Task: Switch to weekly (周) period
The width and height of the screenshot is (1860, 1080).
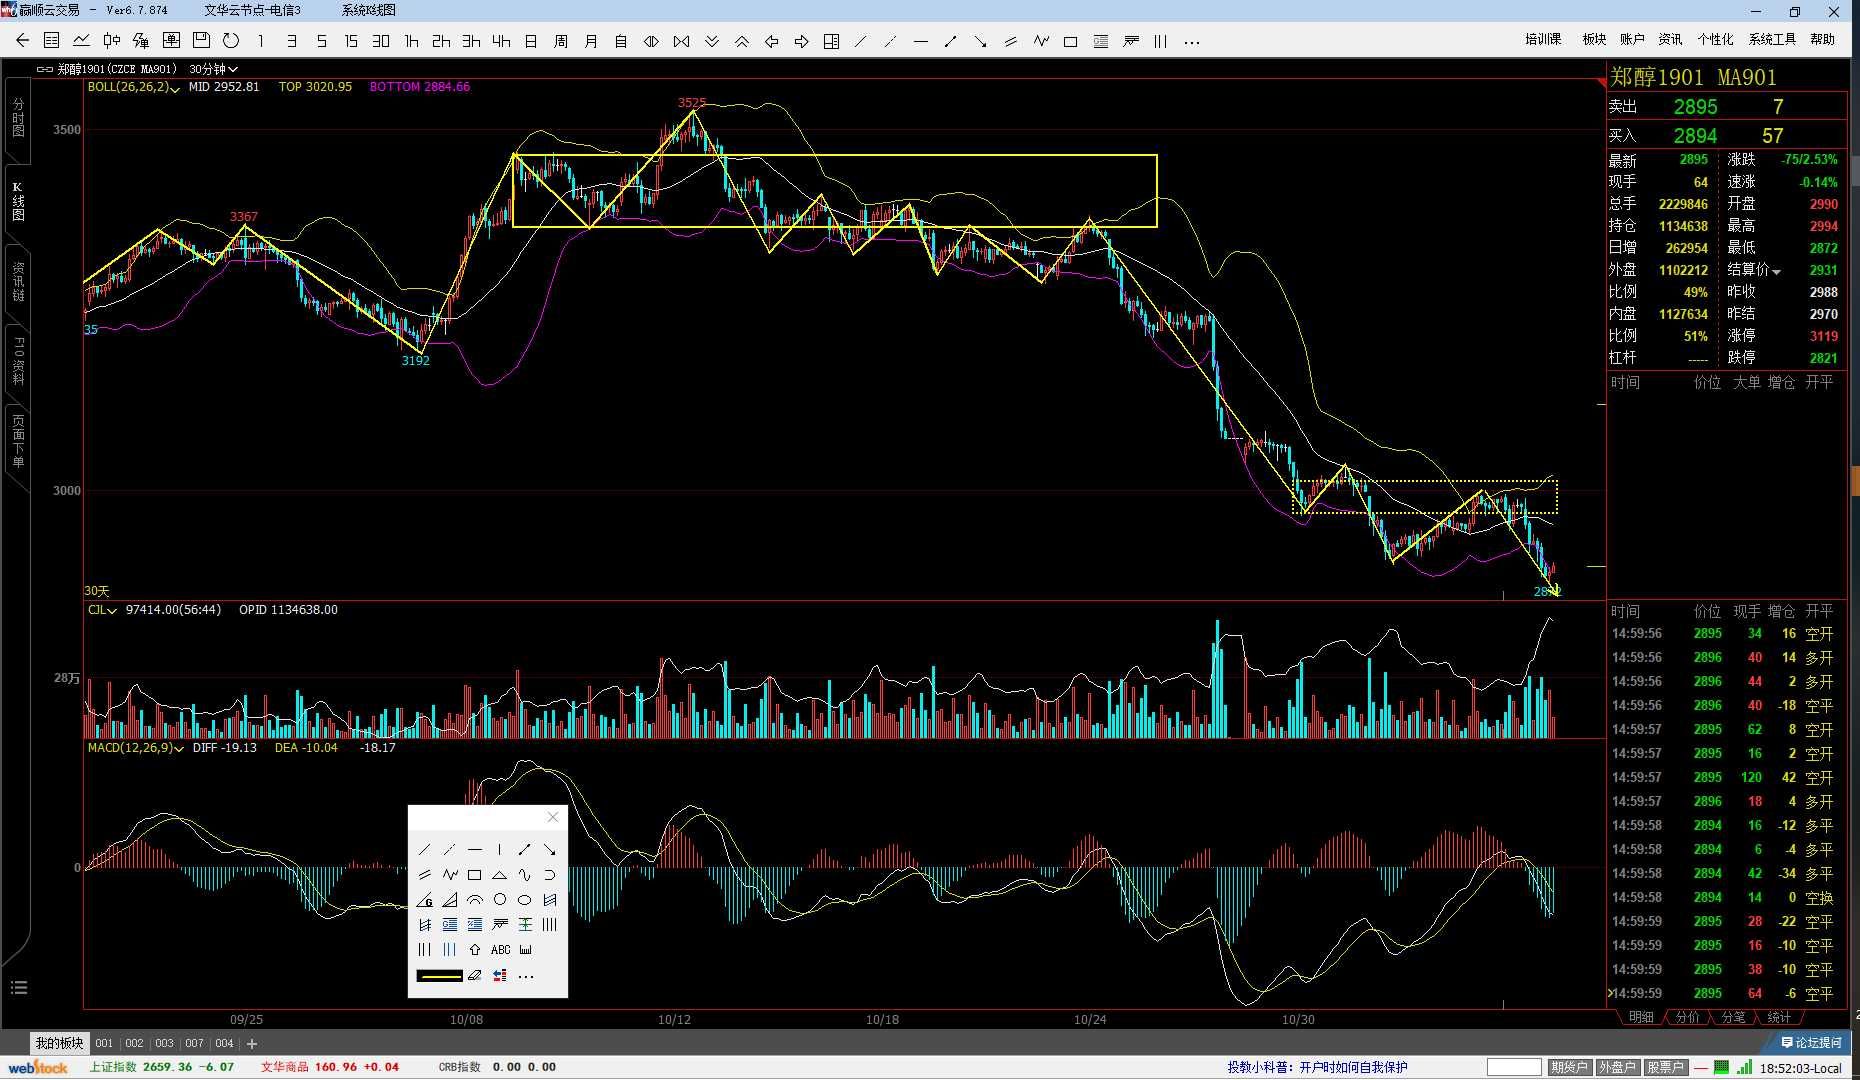Action: [561, 41]
